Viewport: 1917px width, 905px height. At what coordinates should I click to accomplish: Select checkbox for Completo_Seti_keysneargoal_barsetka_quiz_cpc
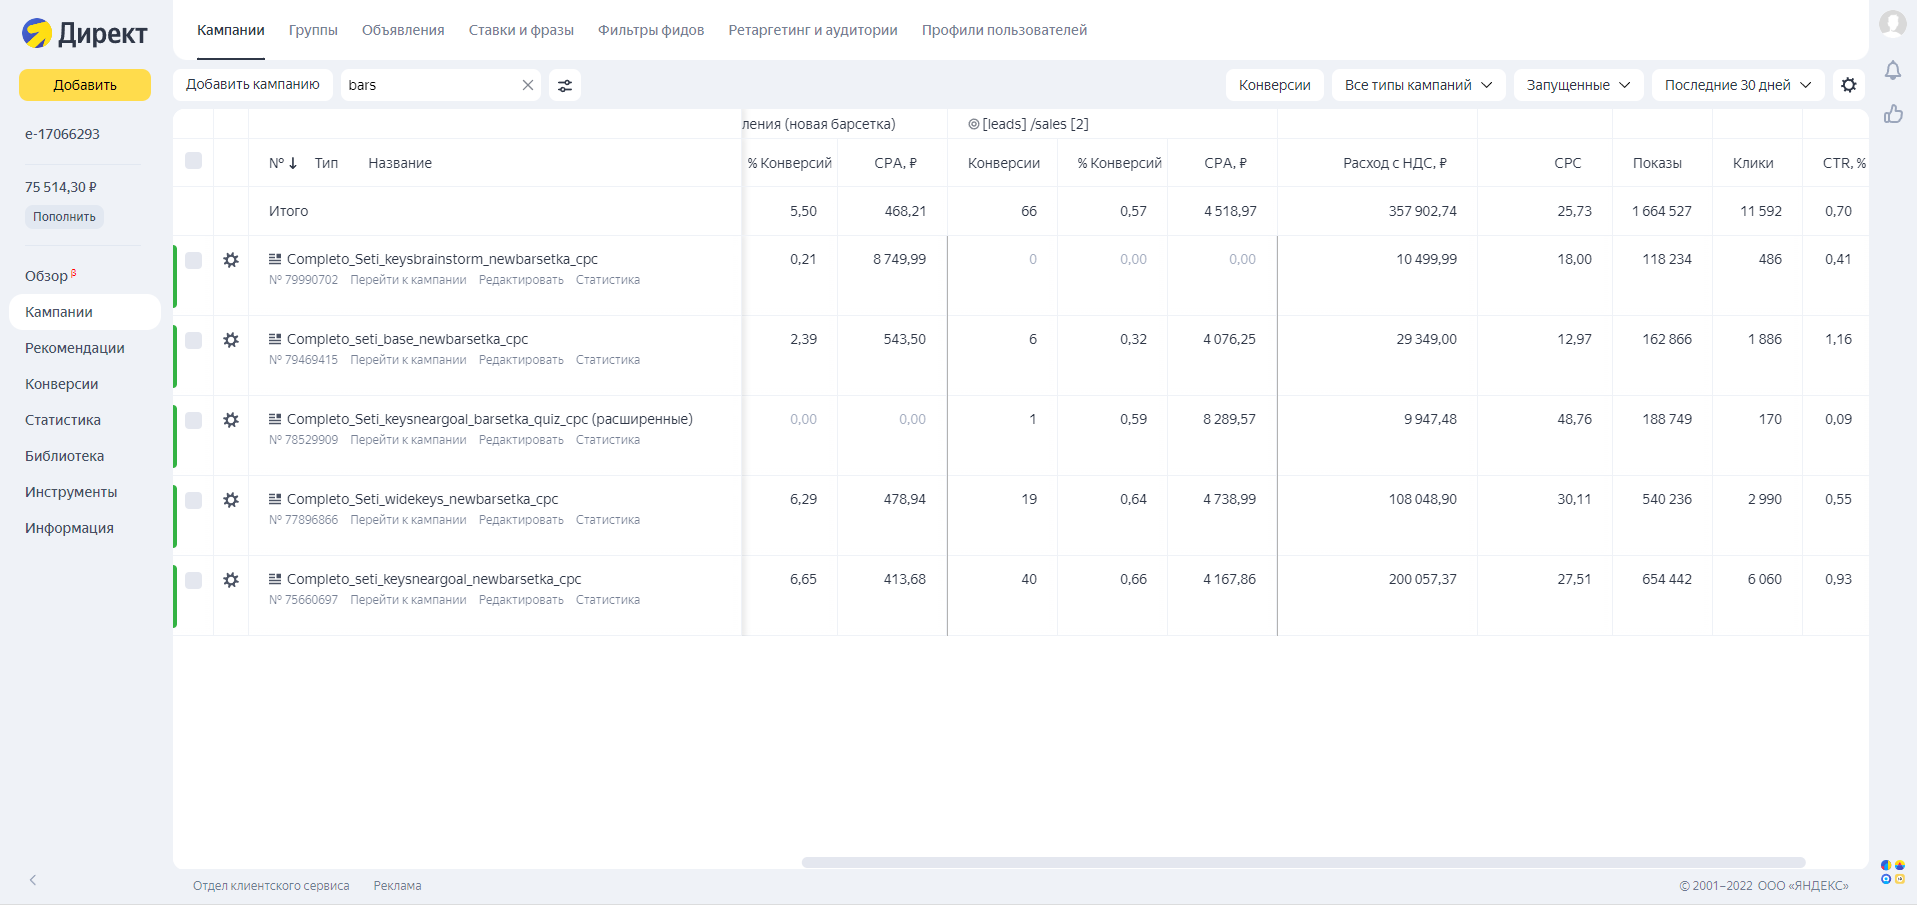coord(194,420)
